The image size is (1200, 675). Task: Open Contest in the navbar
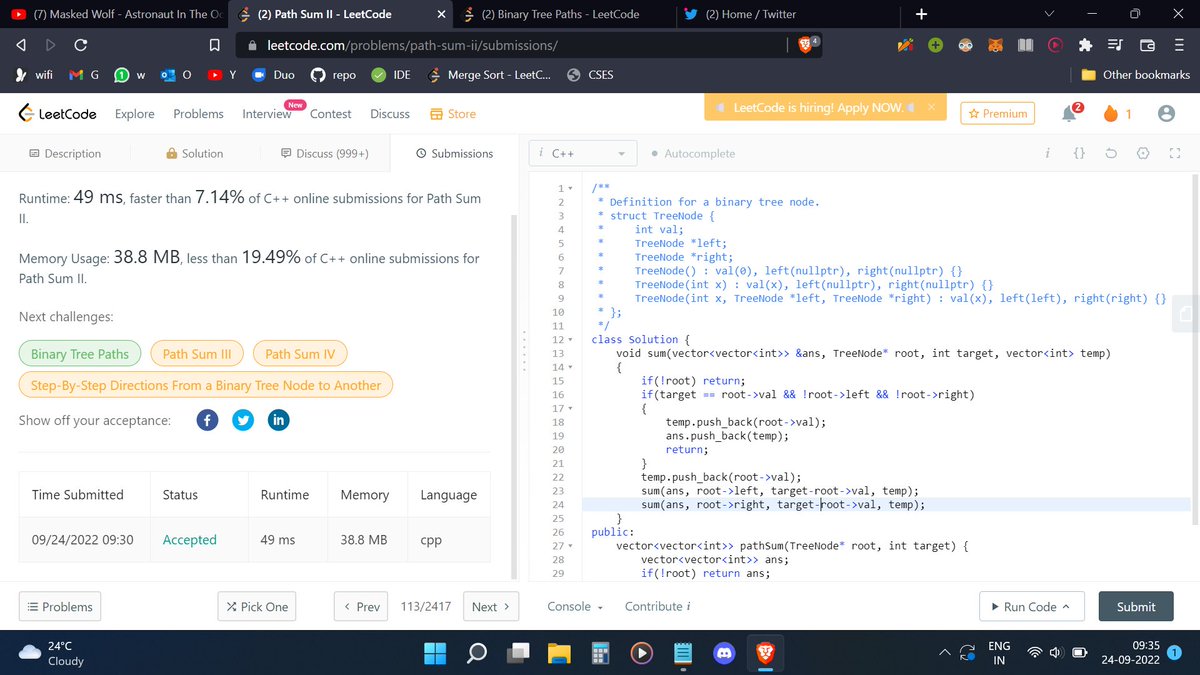(x=330, y=114)
